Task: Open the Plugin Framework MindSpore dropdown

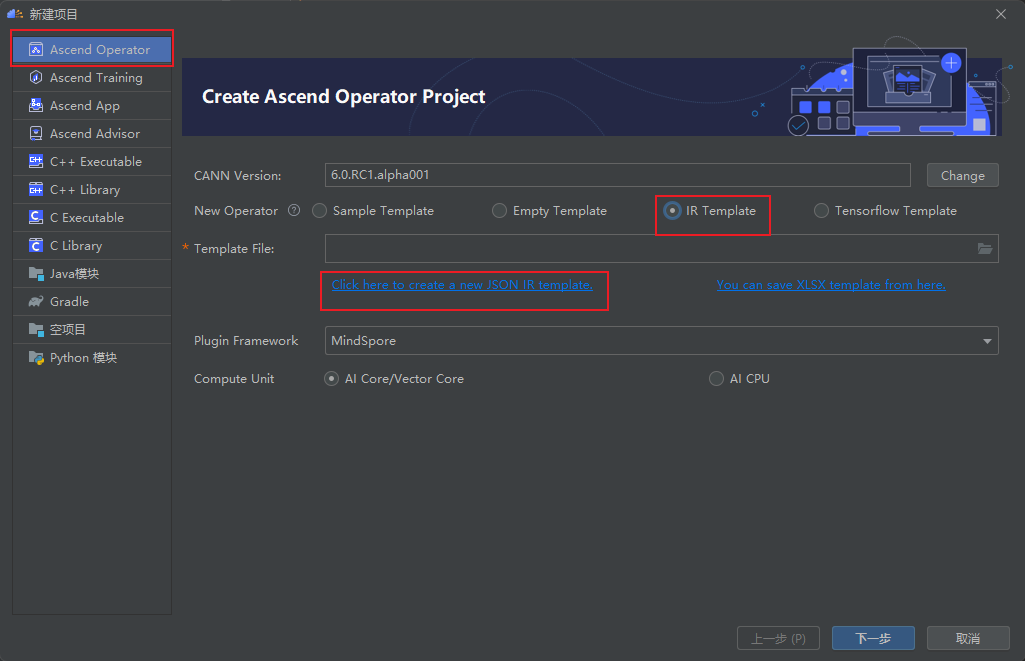Action: (x=662, y=341)
